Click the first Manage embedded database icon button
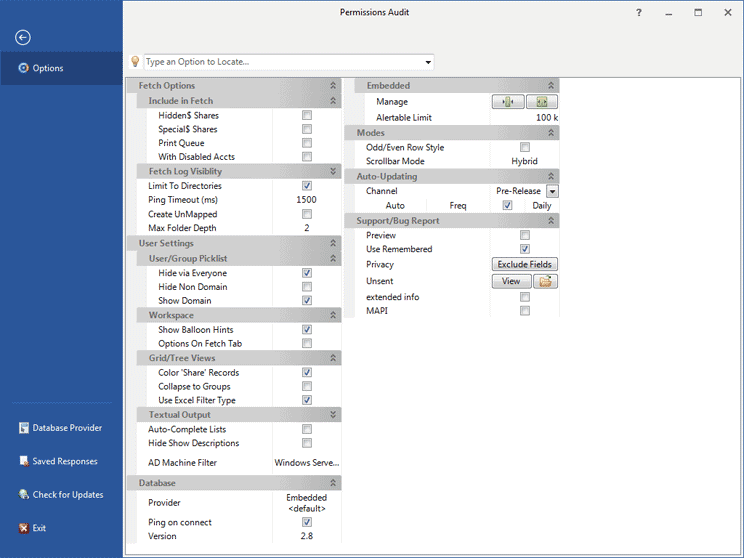Viewport: 744px width, 558px height. pos(508,102)
